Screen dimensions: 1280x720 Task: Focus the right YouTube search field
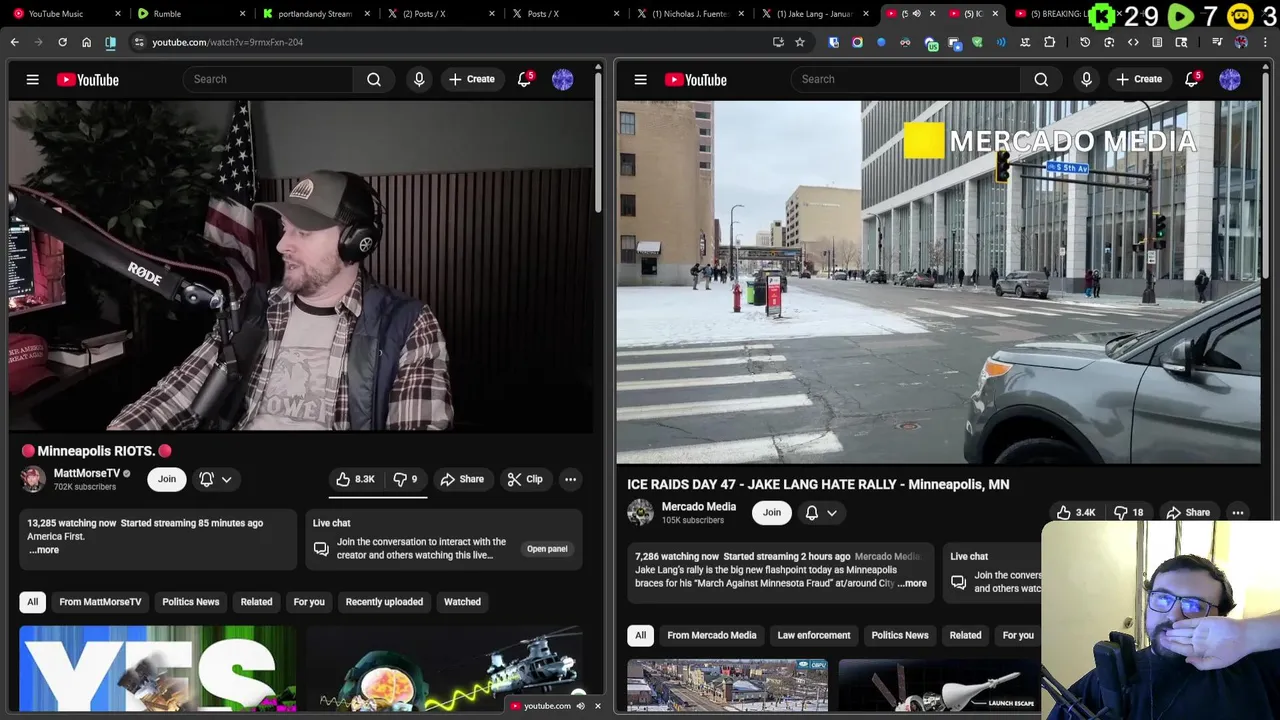coord(906,79)
